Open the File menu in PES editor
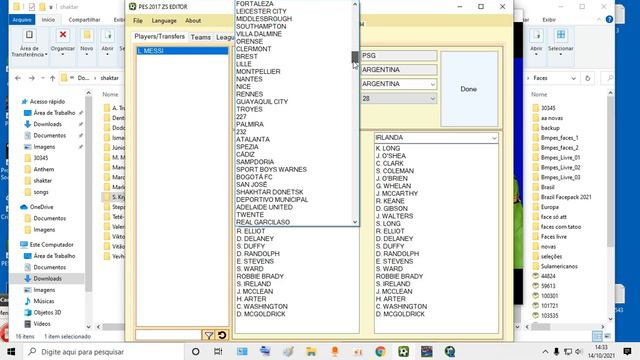 point(138,20)
